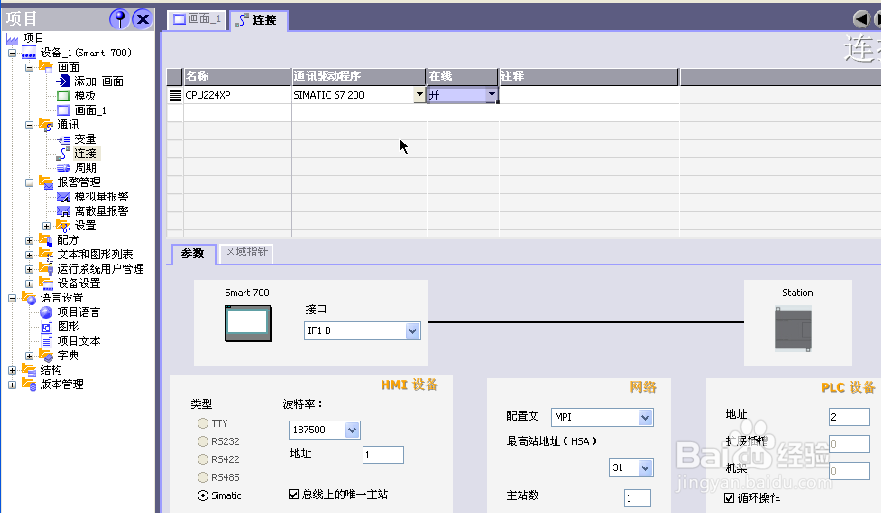
Task: Click the 版本管理 folder icon
Action: [x=29, y=384]
